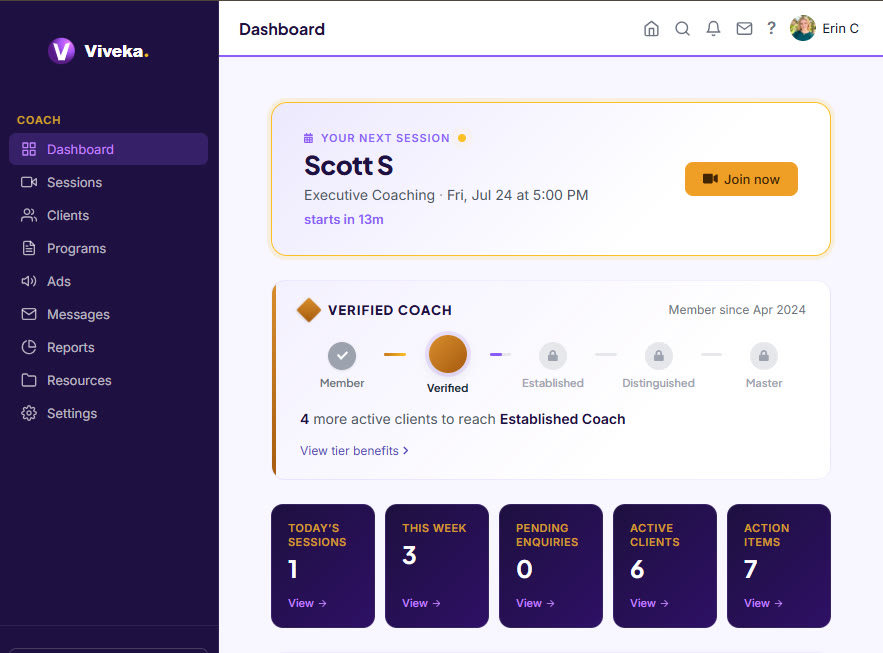This screenshot has height=653, width=883.
Task: Click the Scott S session name
Action: point(349,166)
